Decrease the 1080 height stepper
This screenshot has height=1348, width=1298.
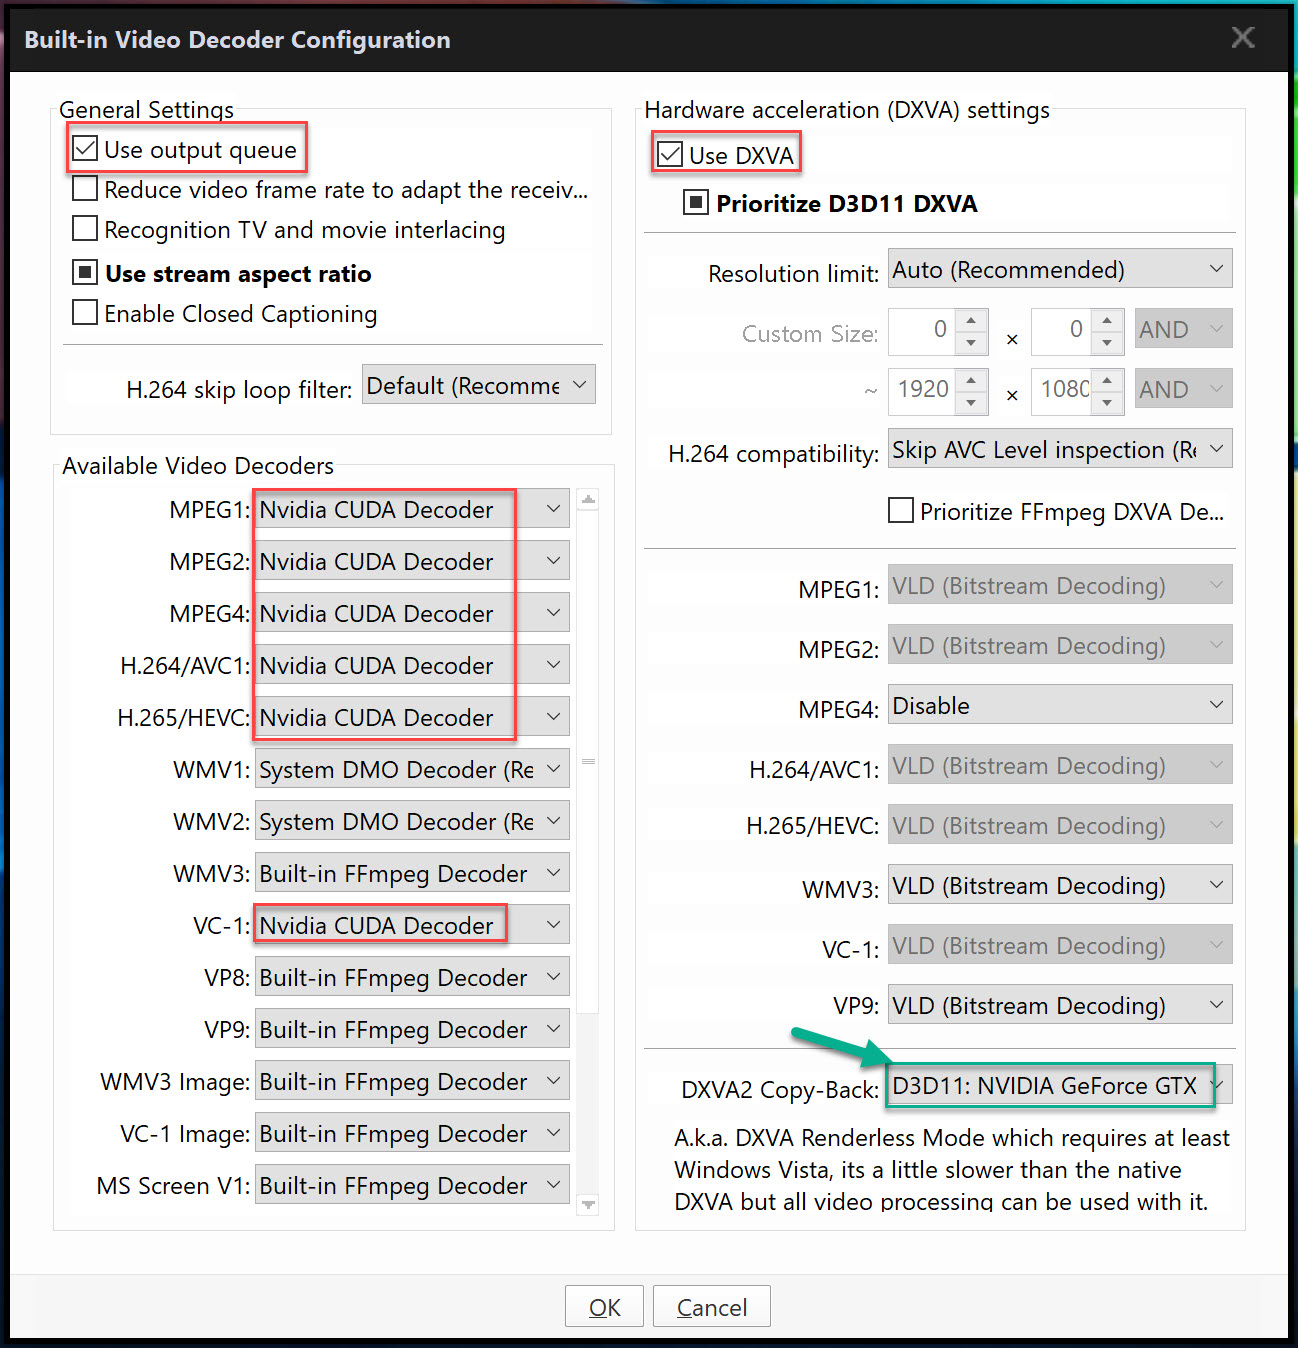1107,403
